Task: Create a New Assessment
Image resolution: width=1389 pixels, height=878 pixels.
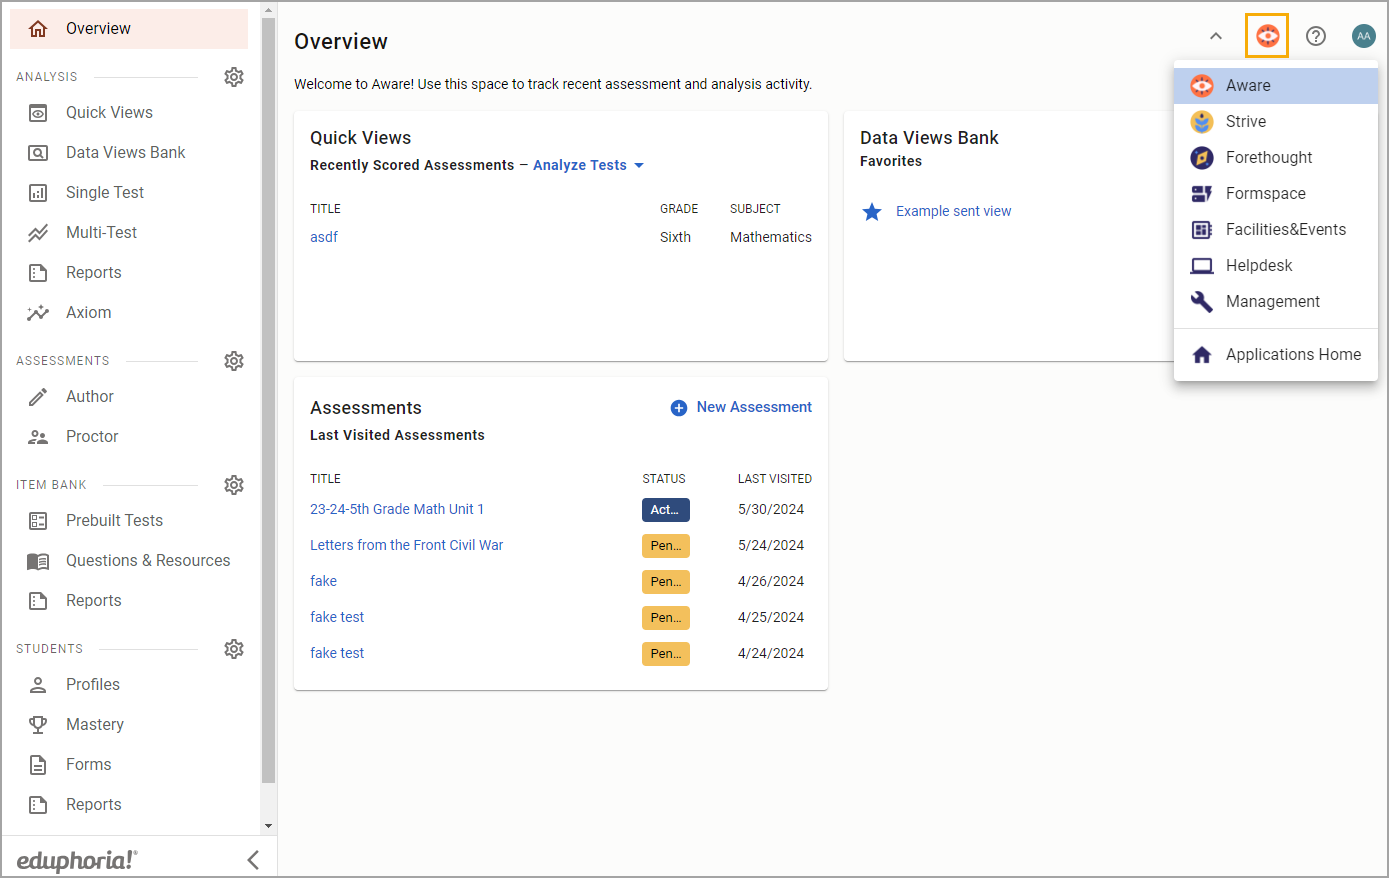Action: tap(741, 407)
